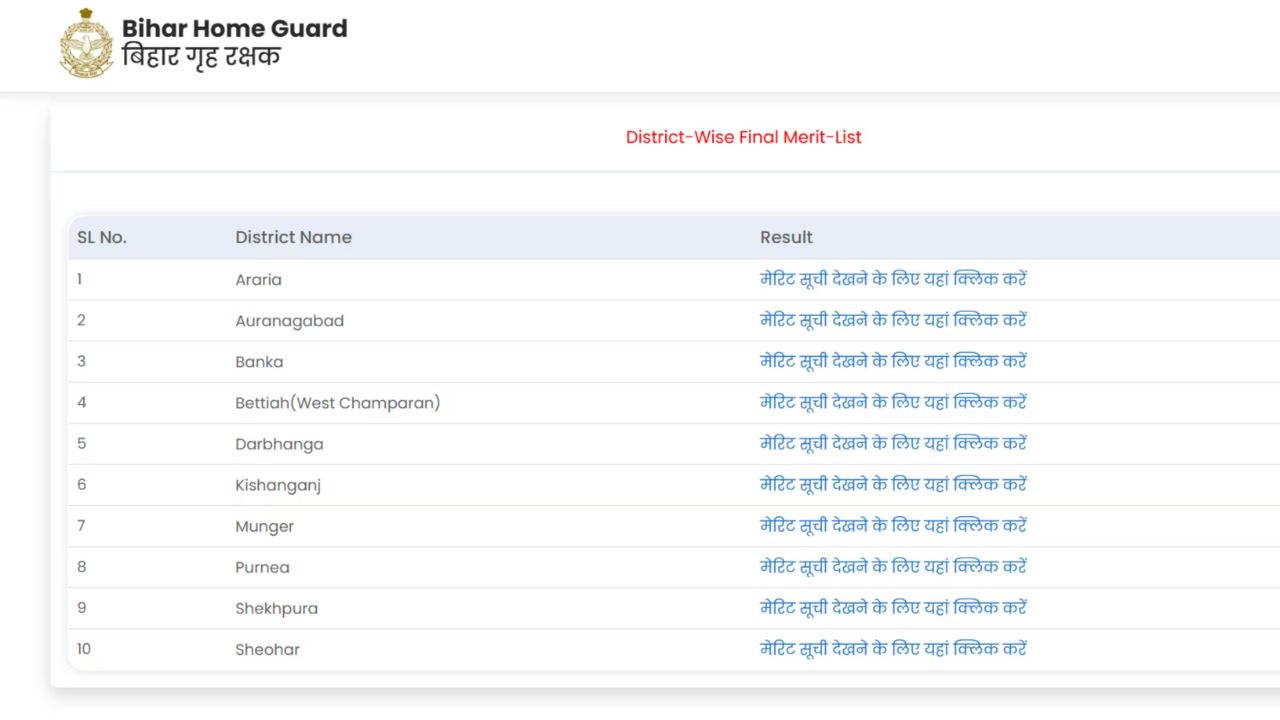Viewport: 1280px width, 720px height.
Task: Select the Purnea district name cell
Action: click(262, 567)
